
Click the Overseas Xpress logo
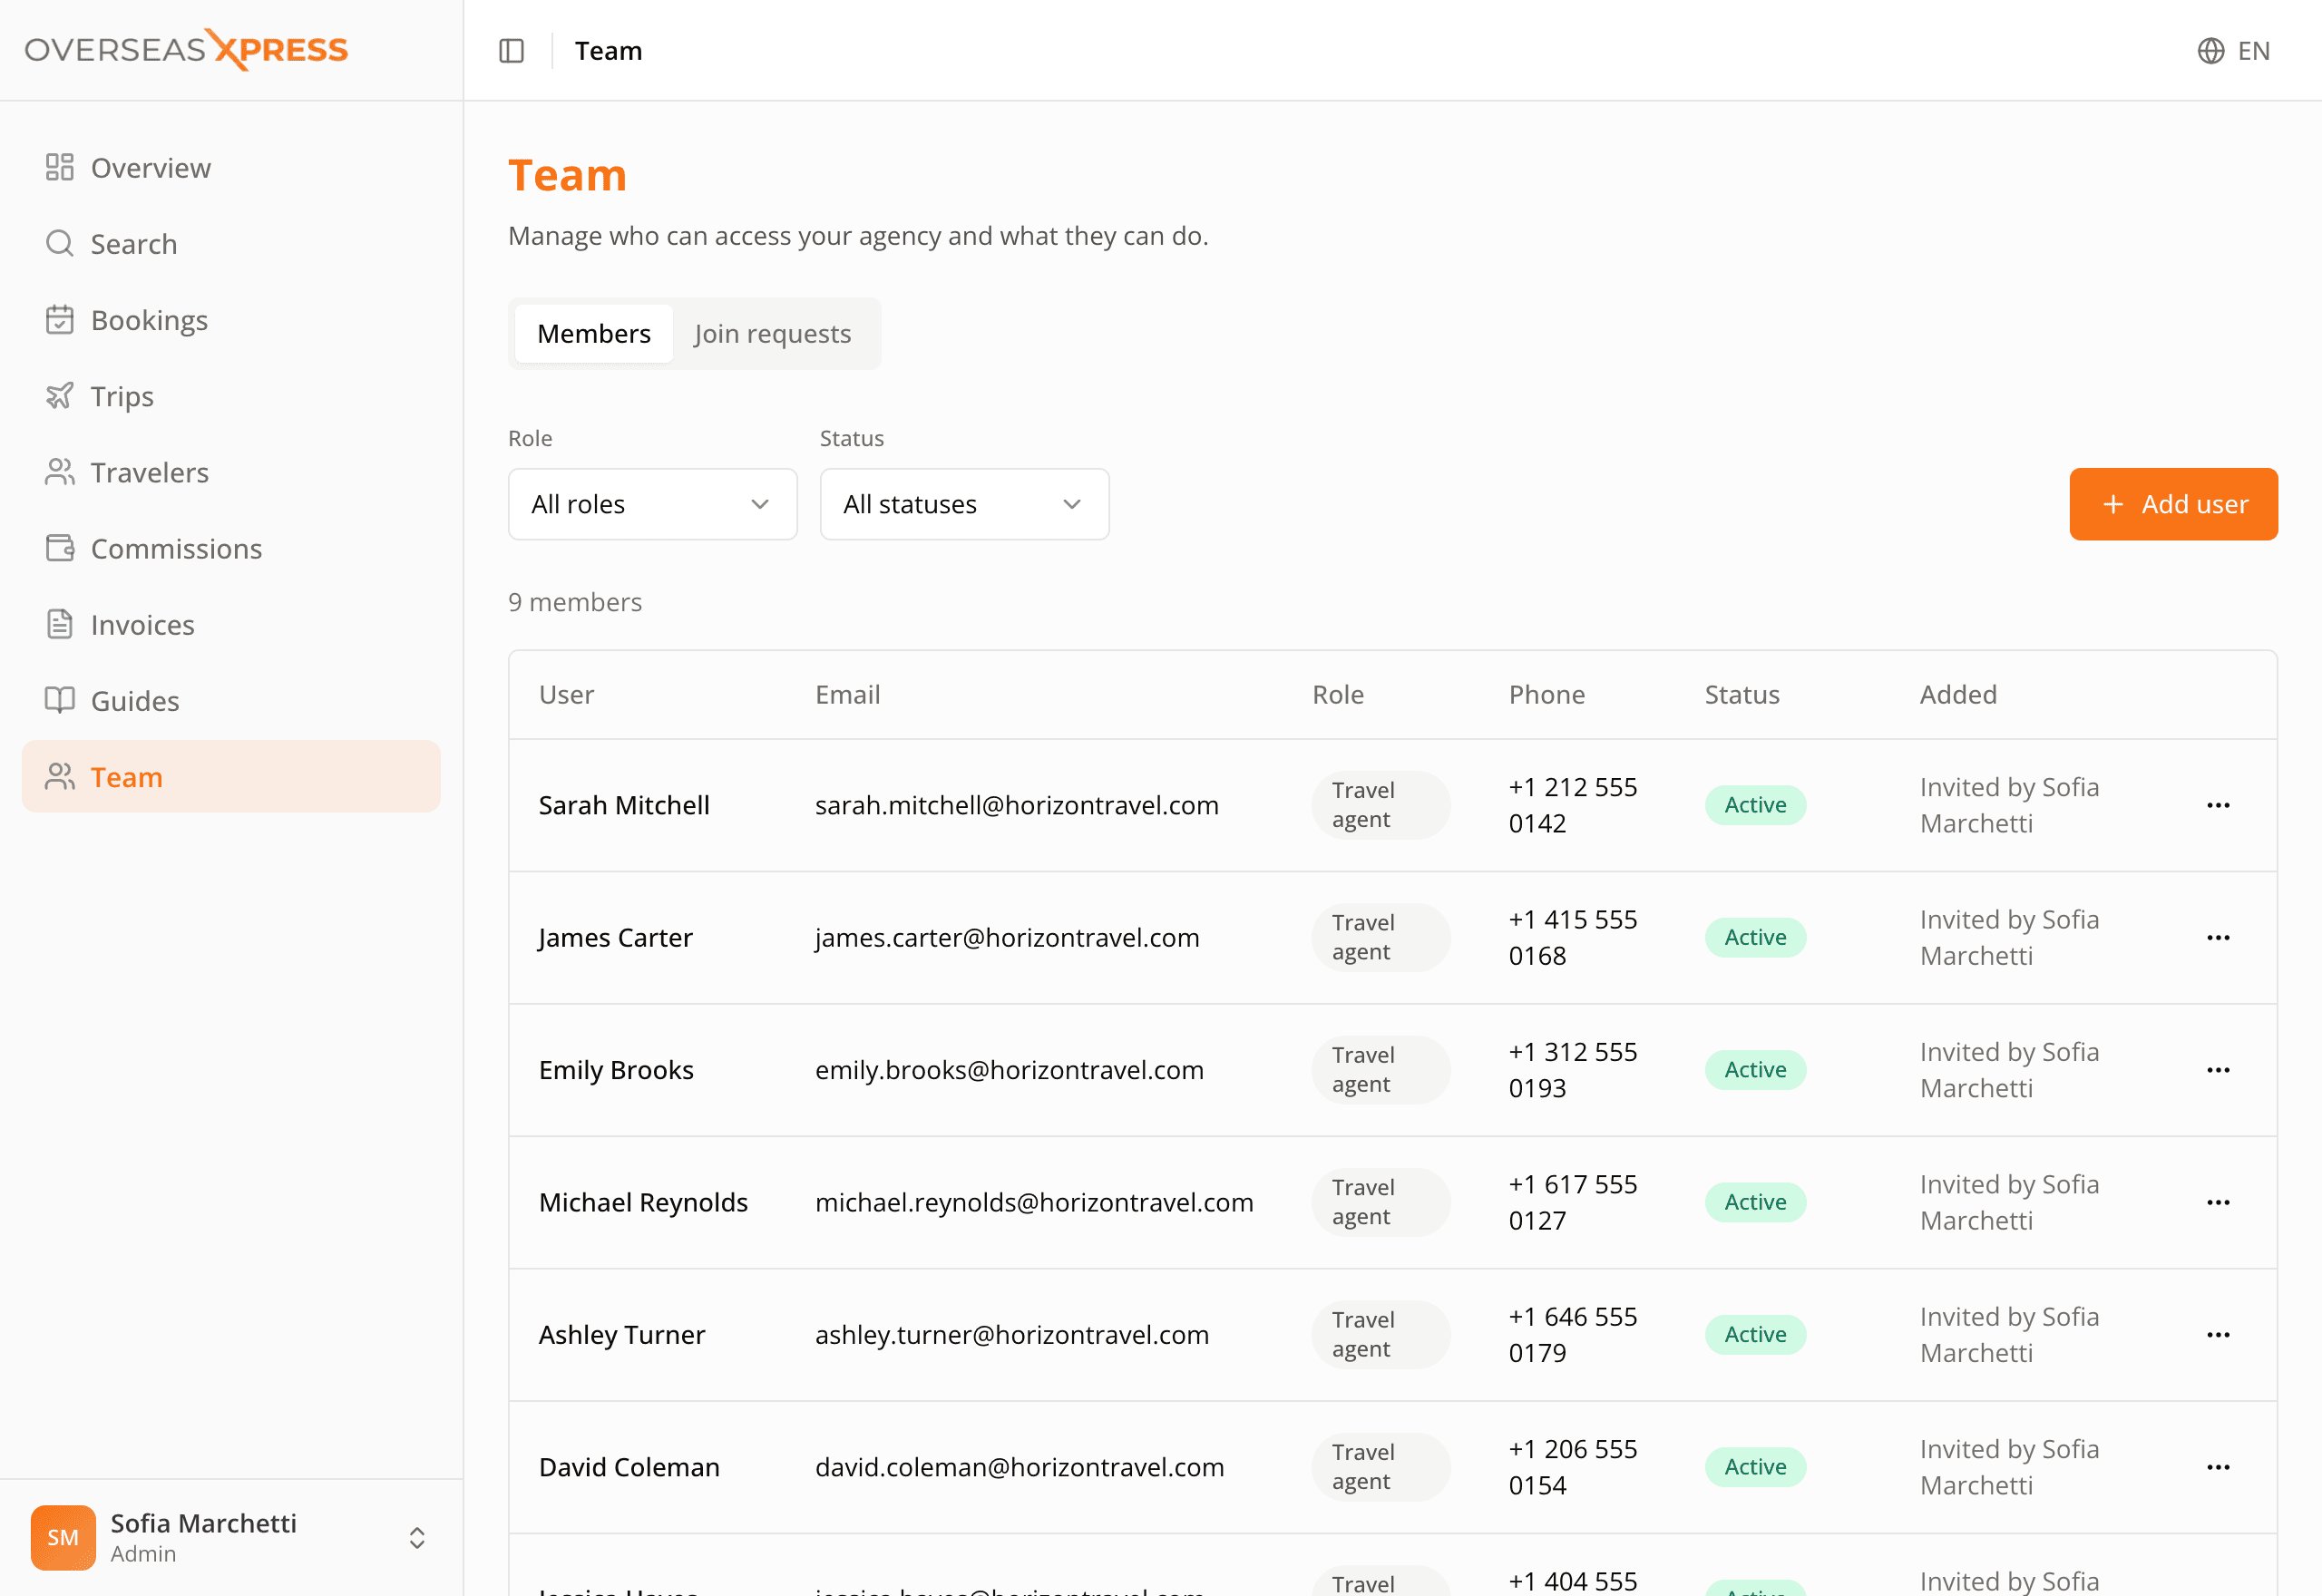click(187, 50)
